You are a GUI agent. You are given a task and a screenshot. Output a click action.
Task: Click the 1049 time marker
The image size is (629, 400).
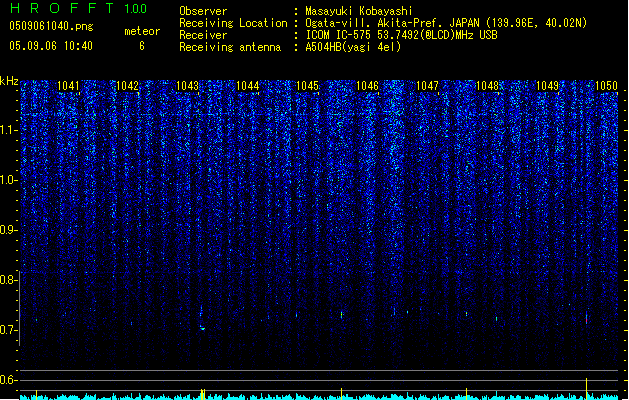tap(548, 85)
